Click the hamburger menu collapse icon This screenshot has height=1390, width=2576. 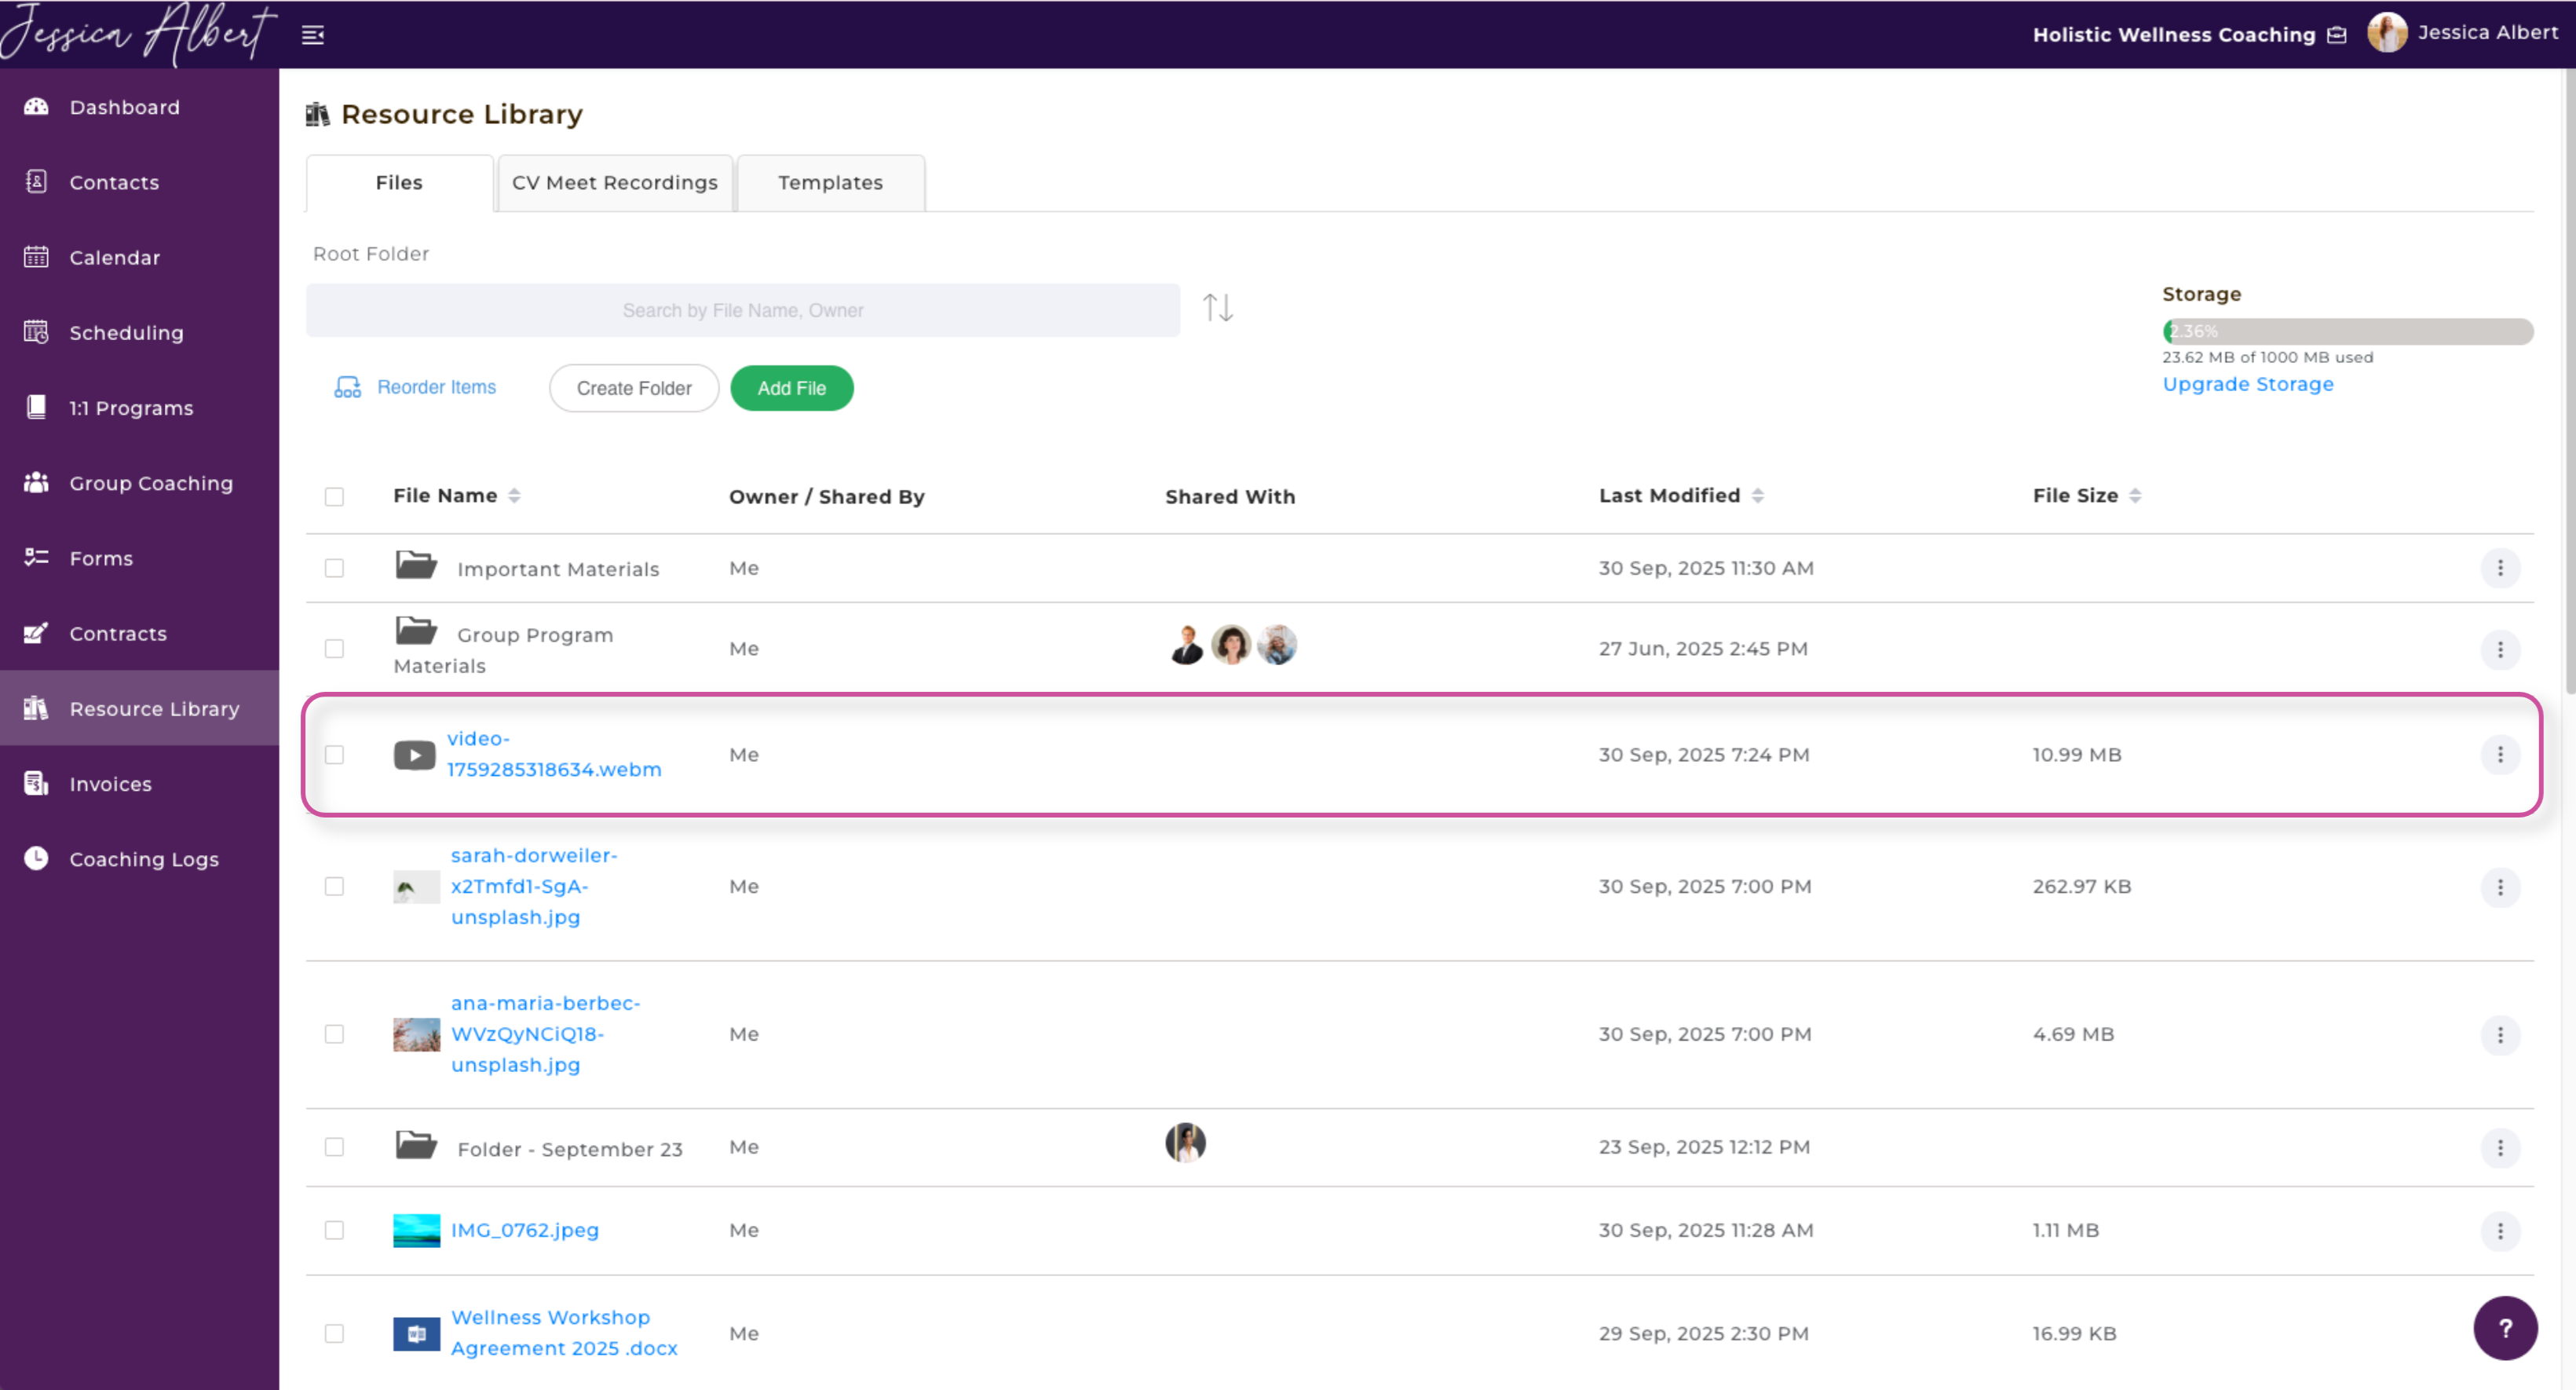click(313, 35)
